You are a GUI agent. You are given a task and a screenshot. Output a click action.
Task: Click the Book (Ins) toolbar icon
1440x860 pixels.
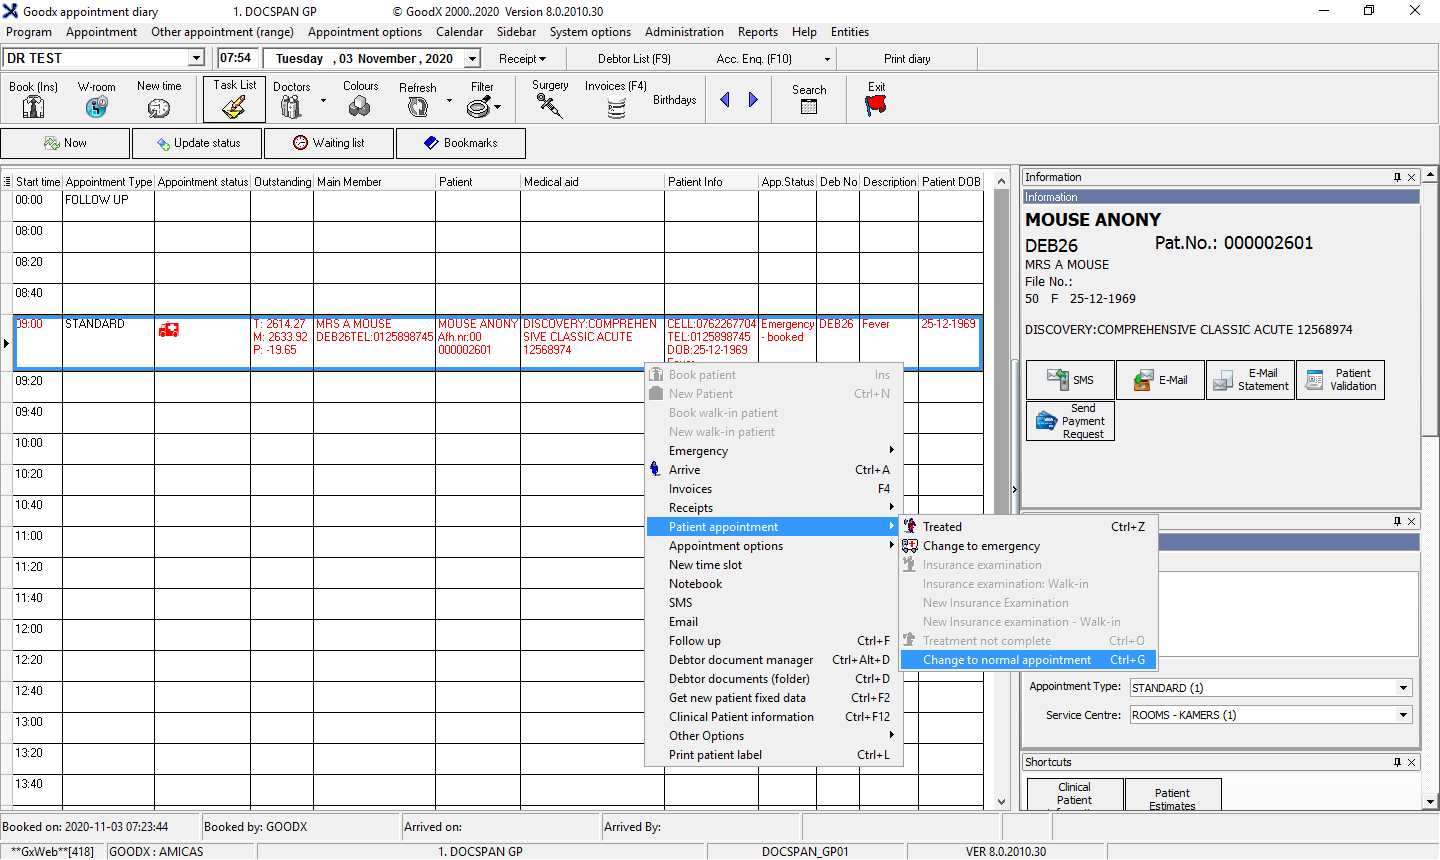point(33,107)
